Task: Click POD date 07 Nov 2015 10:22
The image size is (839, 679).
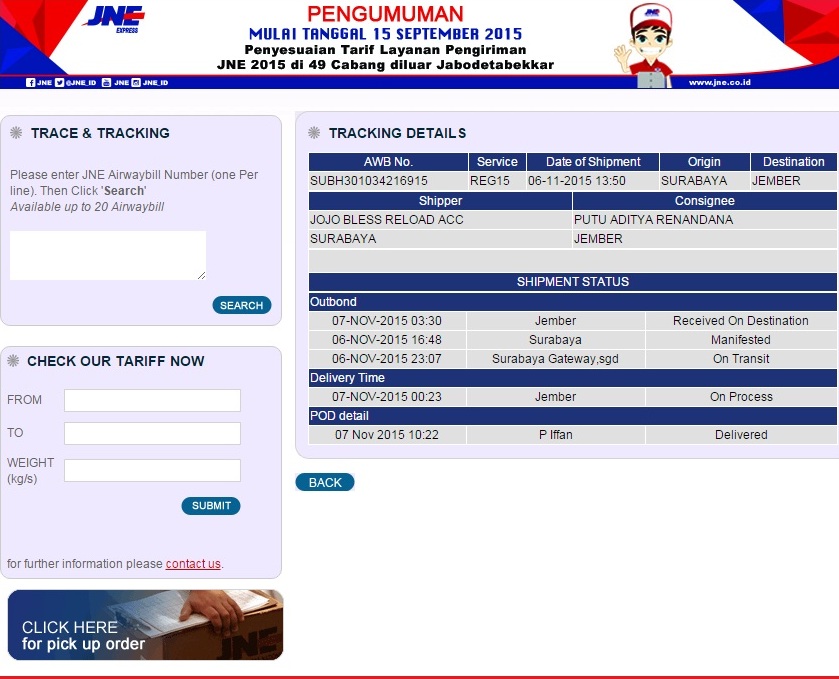Action: click(x=387, y=434)
